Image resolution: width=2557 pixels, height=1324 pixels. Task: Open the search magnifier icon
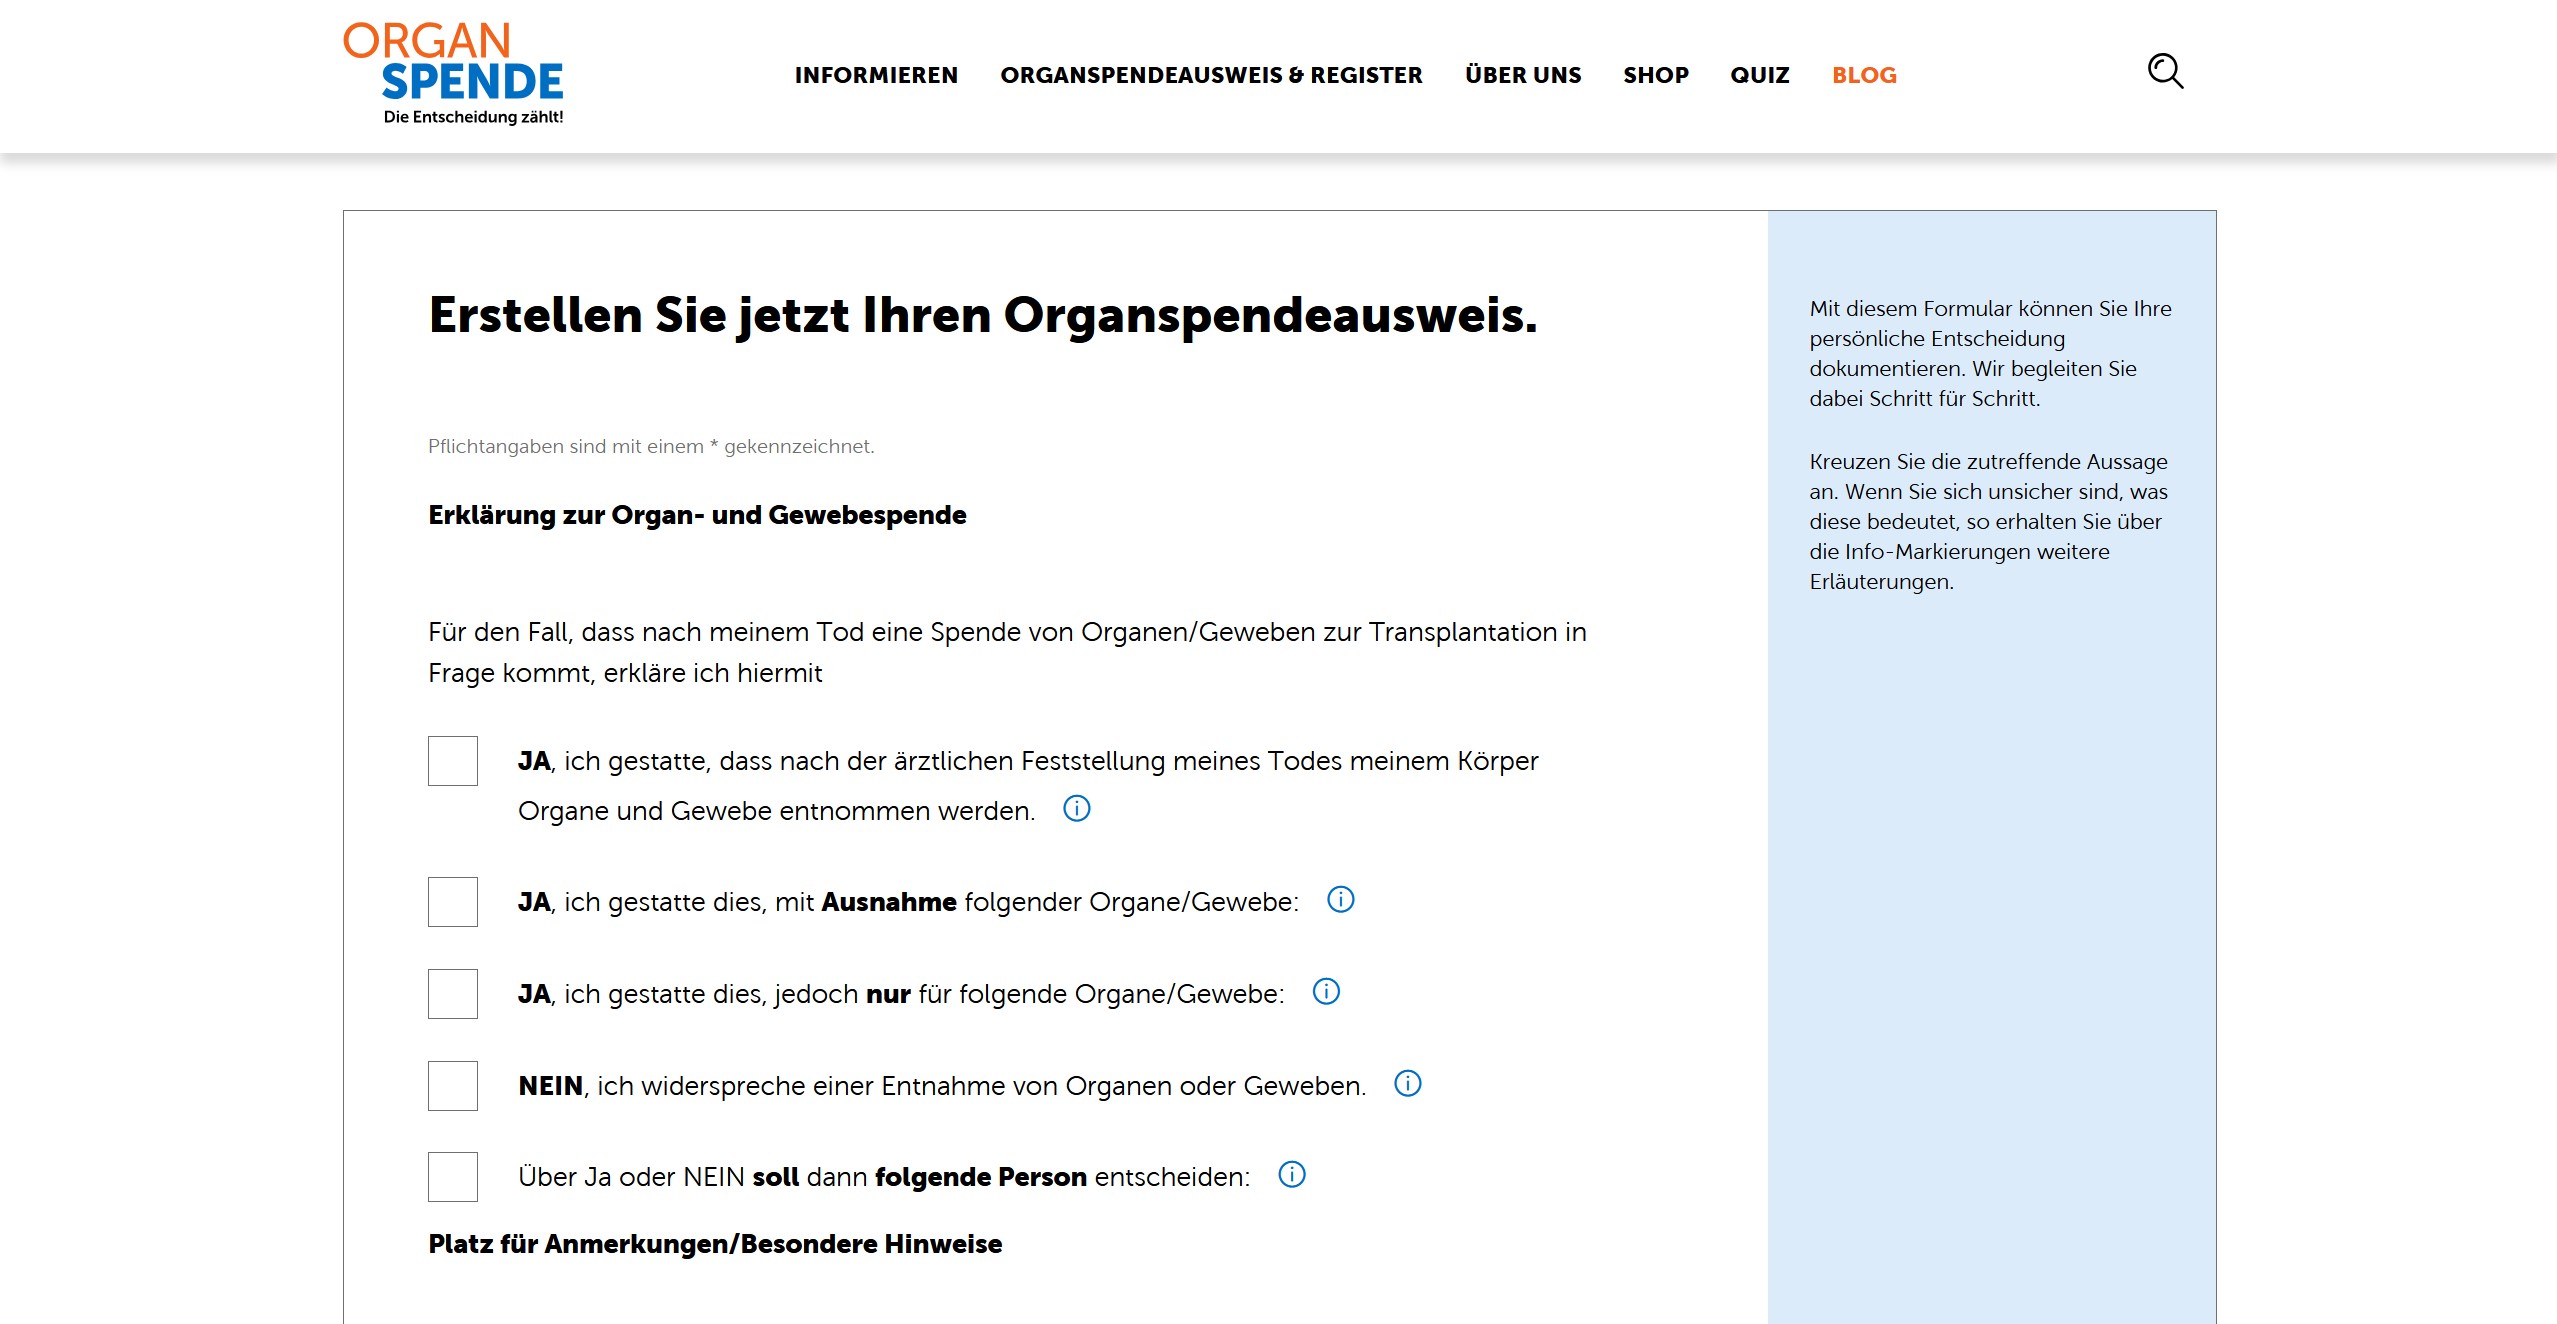pyautogui.click(x=2165, y=71)
